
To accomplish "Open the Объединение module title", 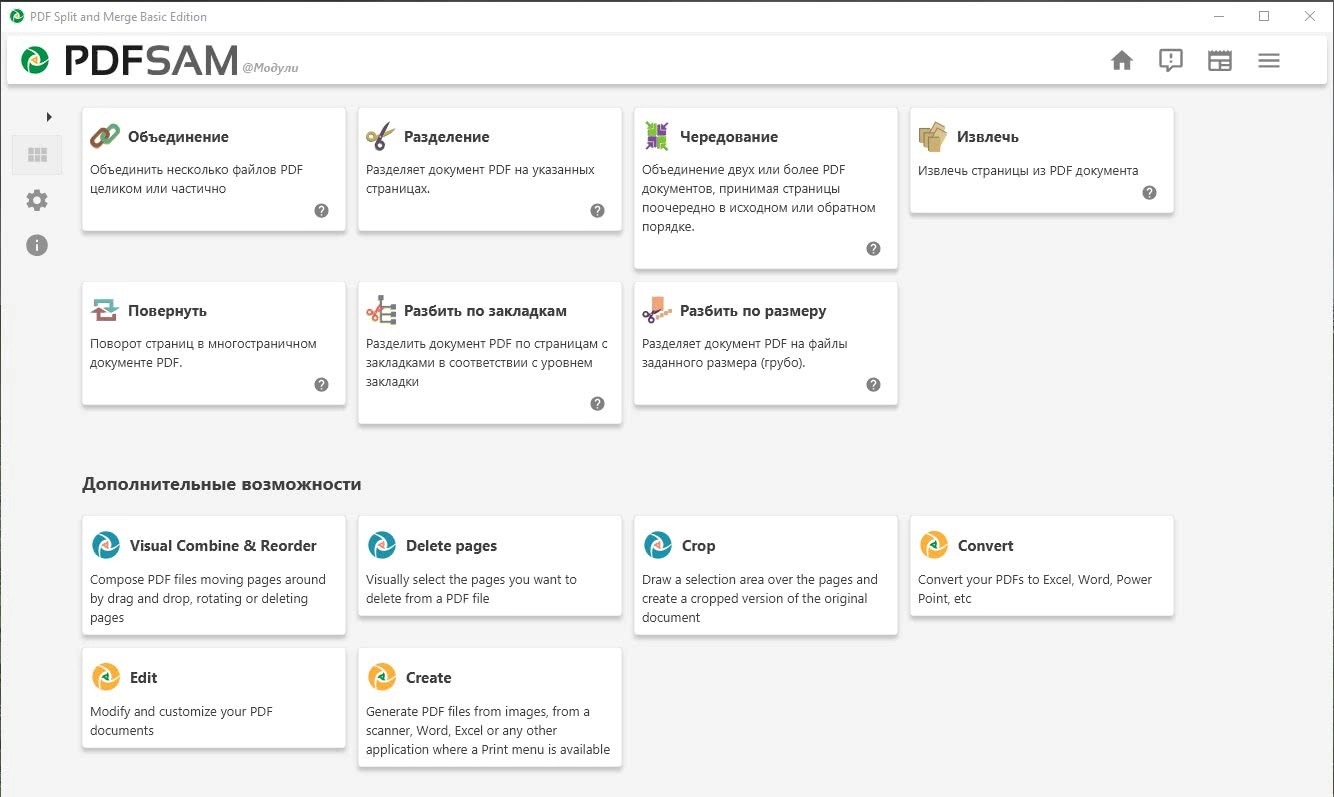I will click(x=178, y=137).
